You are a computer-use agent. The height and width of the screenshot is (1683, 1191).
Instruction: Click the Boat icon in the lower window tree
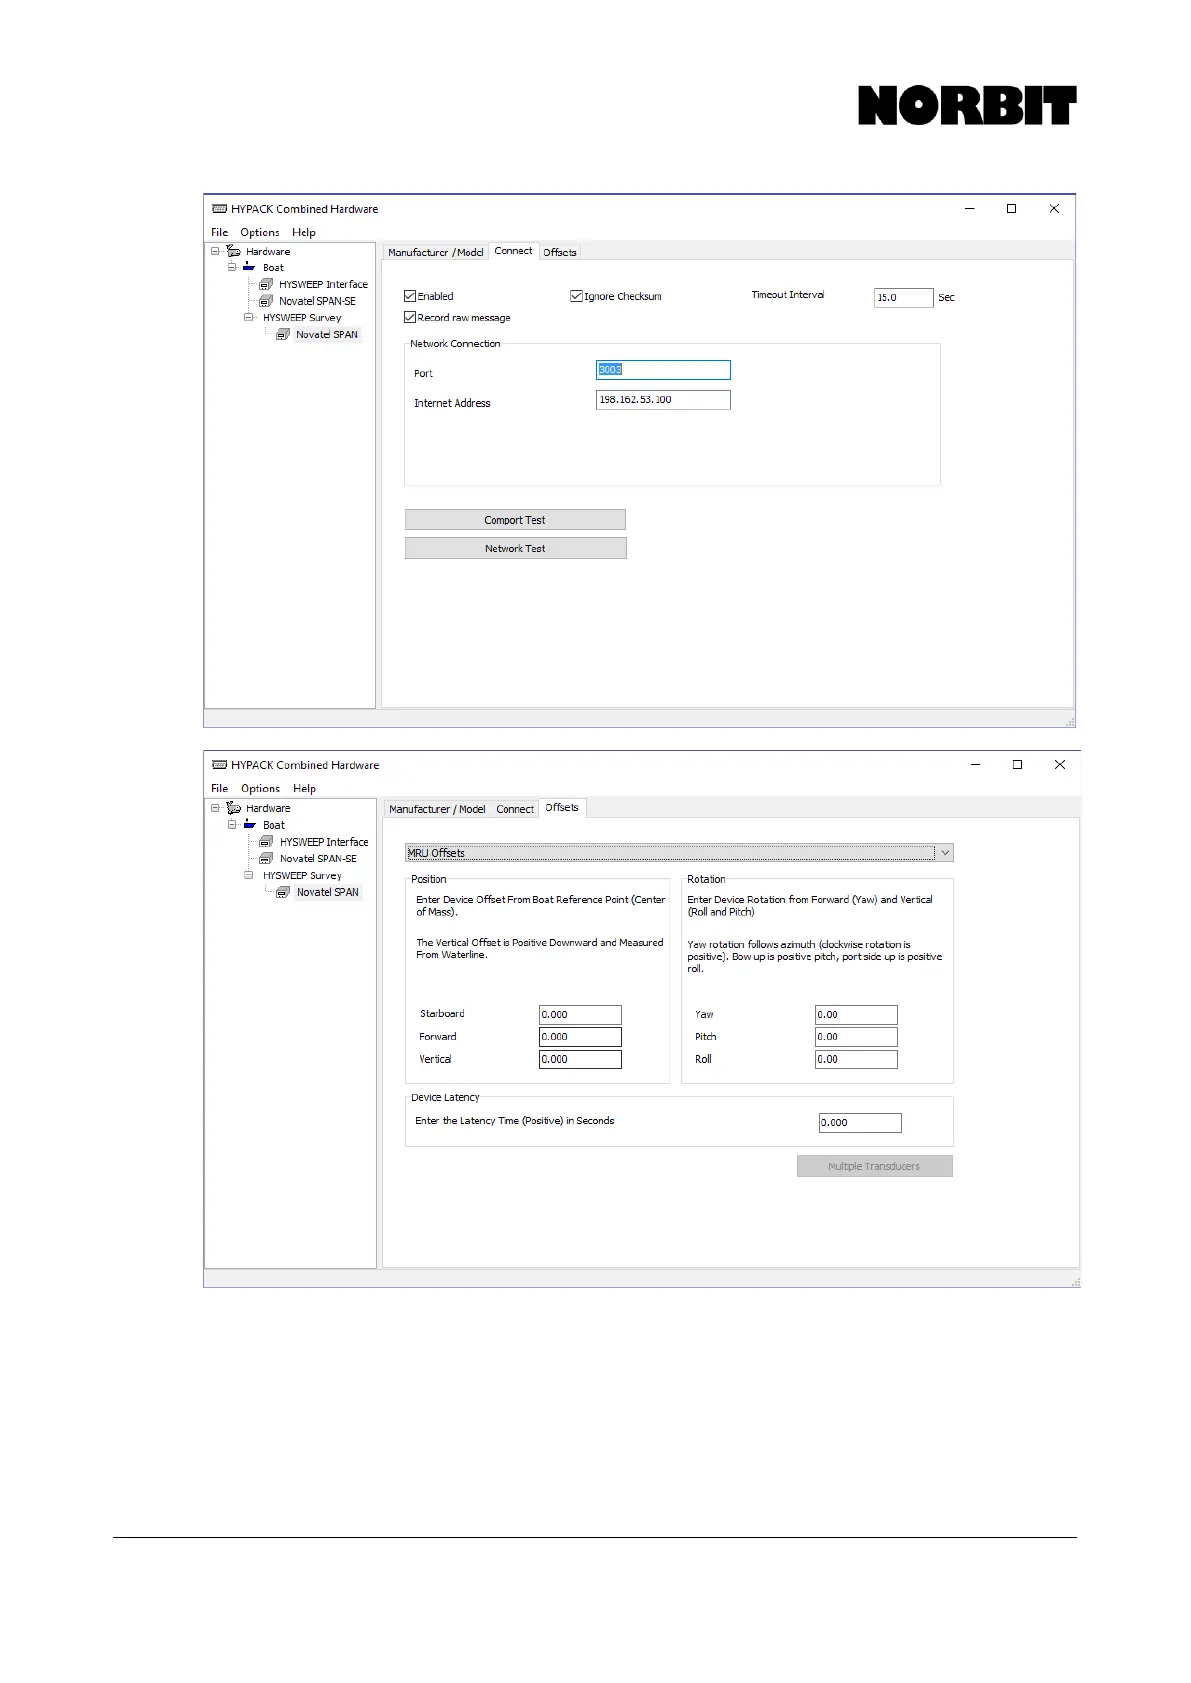point(250,825)
